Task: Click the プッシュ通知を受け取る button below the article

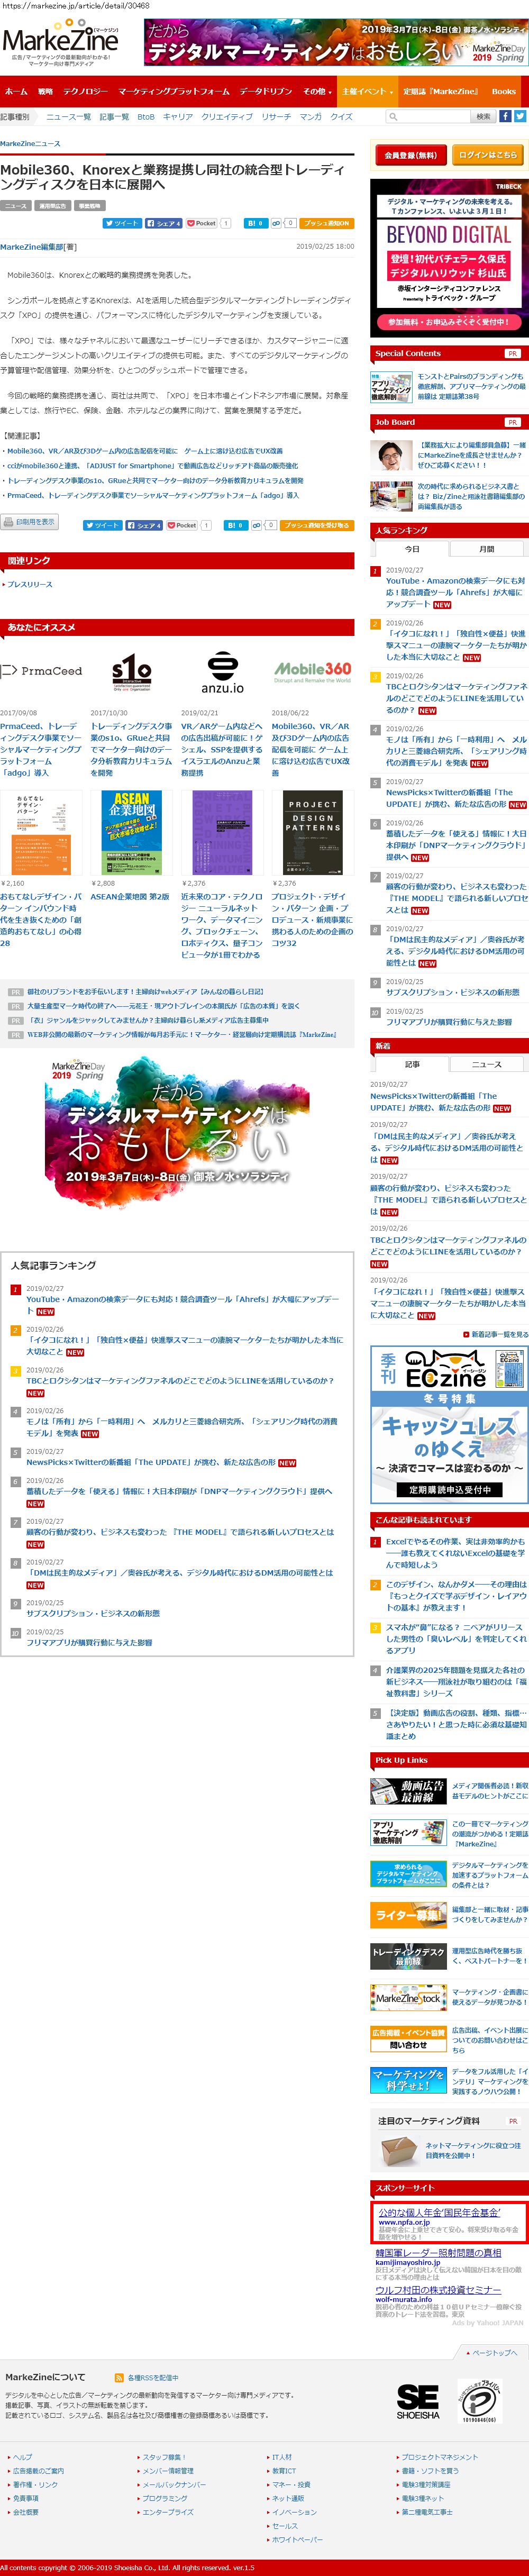Action: 316,524
